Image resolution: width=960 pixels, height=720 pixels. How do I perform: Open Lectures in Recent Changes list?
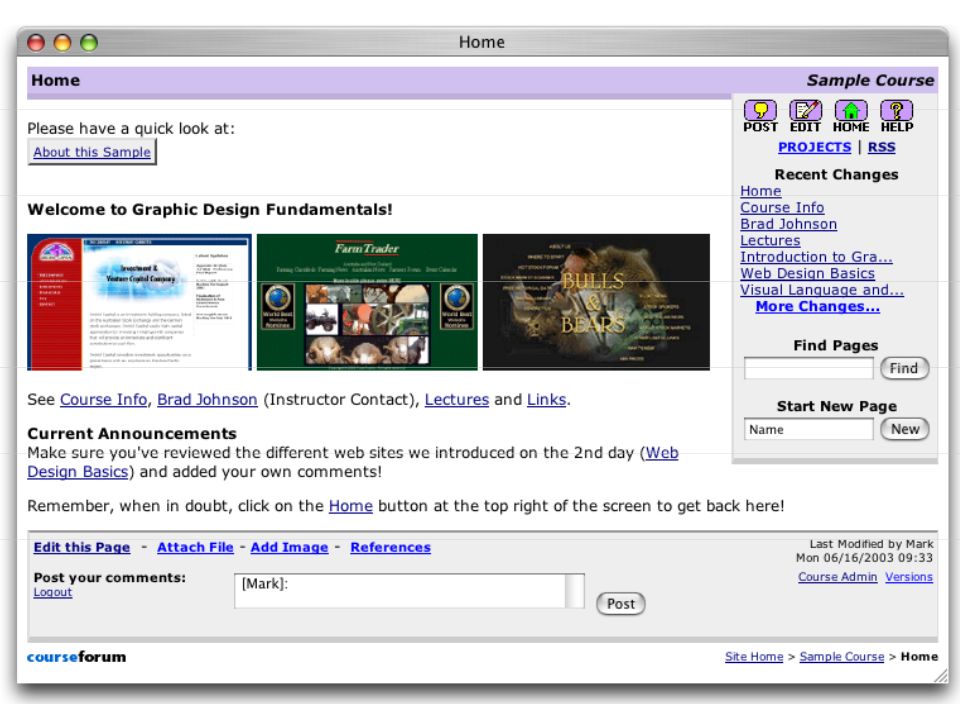click(x=770, y=241)
